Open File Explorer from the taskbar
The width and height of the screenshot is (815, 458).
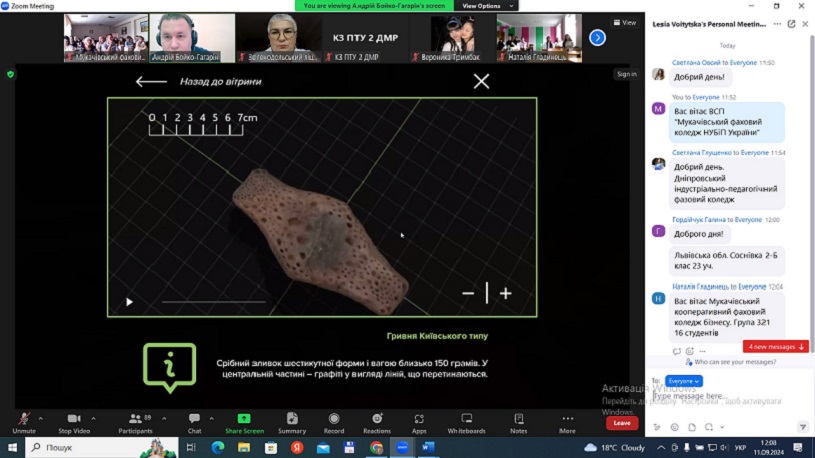[244, 447]
